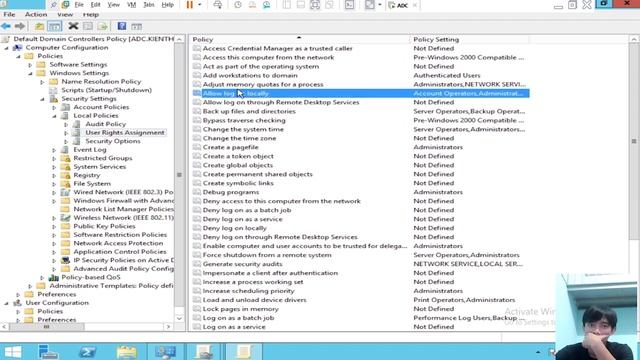
Task: Click the tree pane horizontal scrollbar thumb
Action: click(46, 327)
